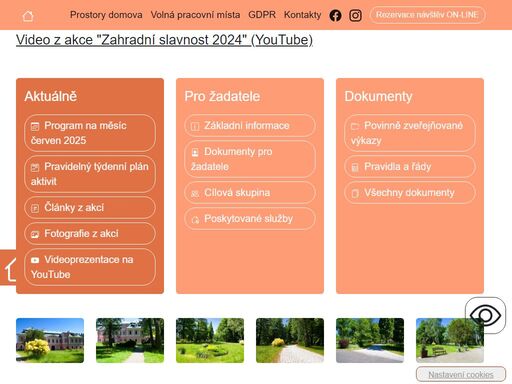Image resolution: width=512 pixels, height=384 pixels.
Task: Open thumbnail of building behind trees and path
Action: 130,340
